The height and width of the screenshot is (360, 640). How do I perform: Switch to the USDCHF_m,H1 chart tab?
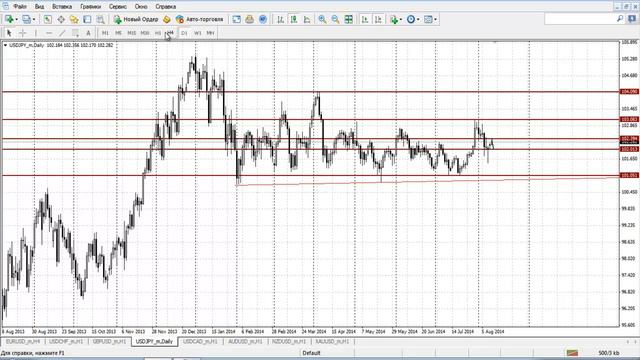point(66,341)
